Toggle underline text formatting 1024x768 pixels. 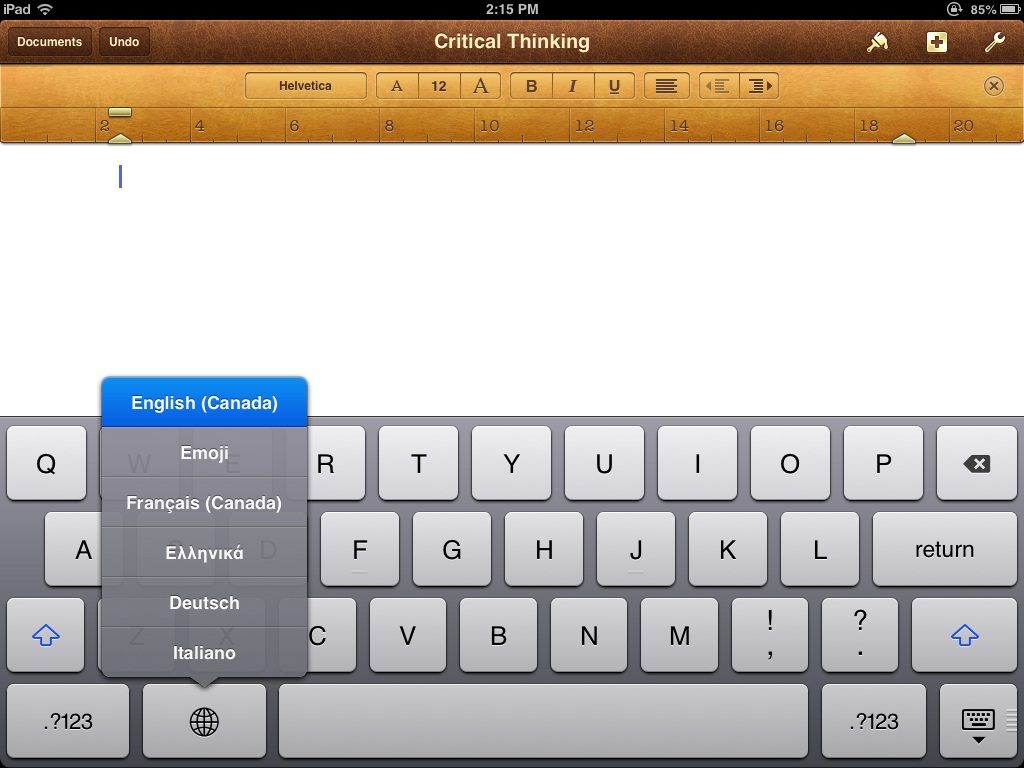[x=614, y=86]
